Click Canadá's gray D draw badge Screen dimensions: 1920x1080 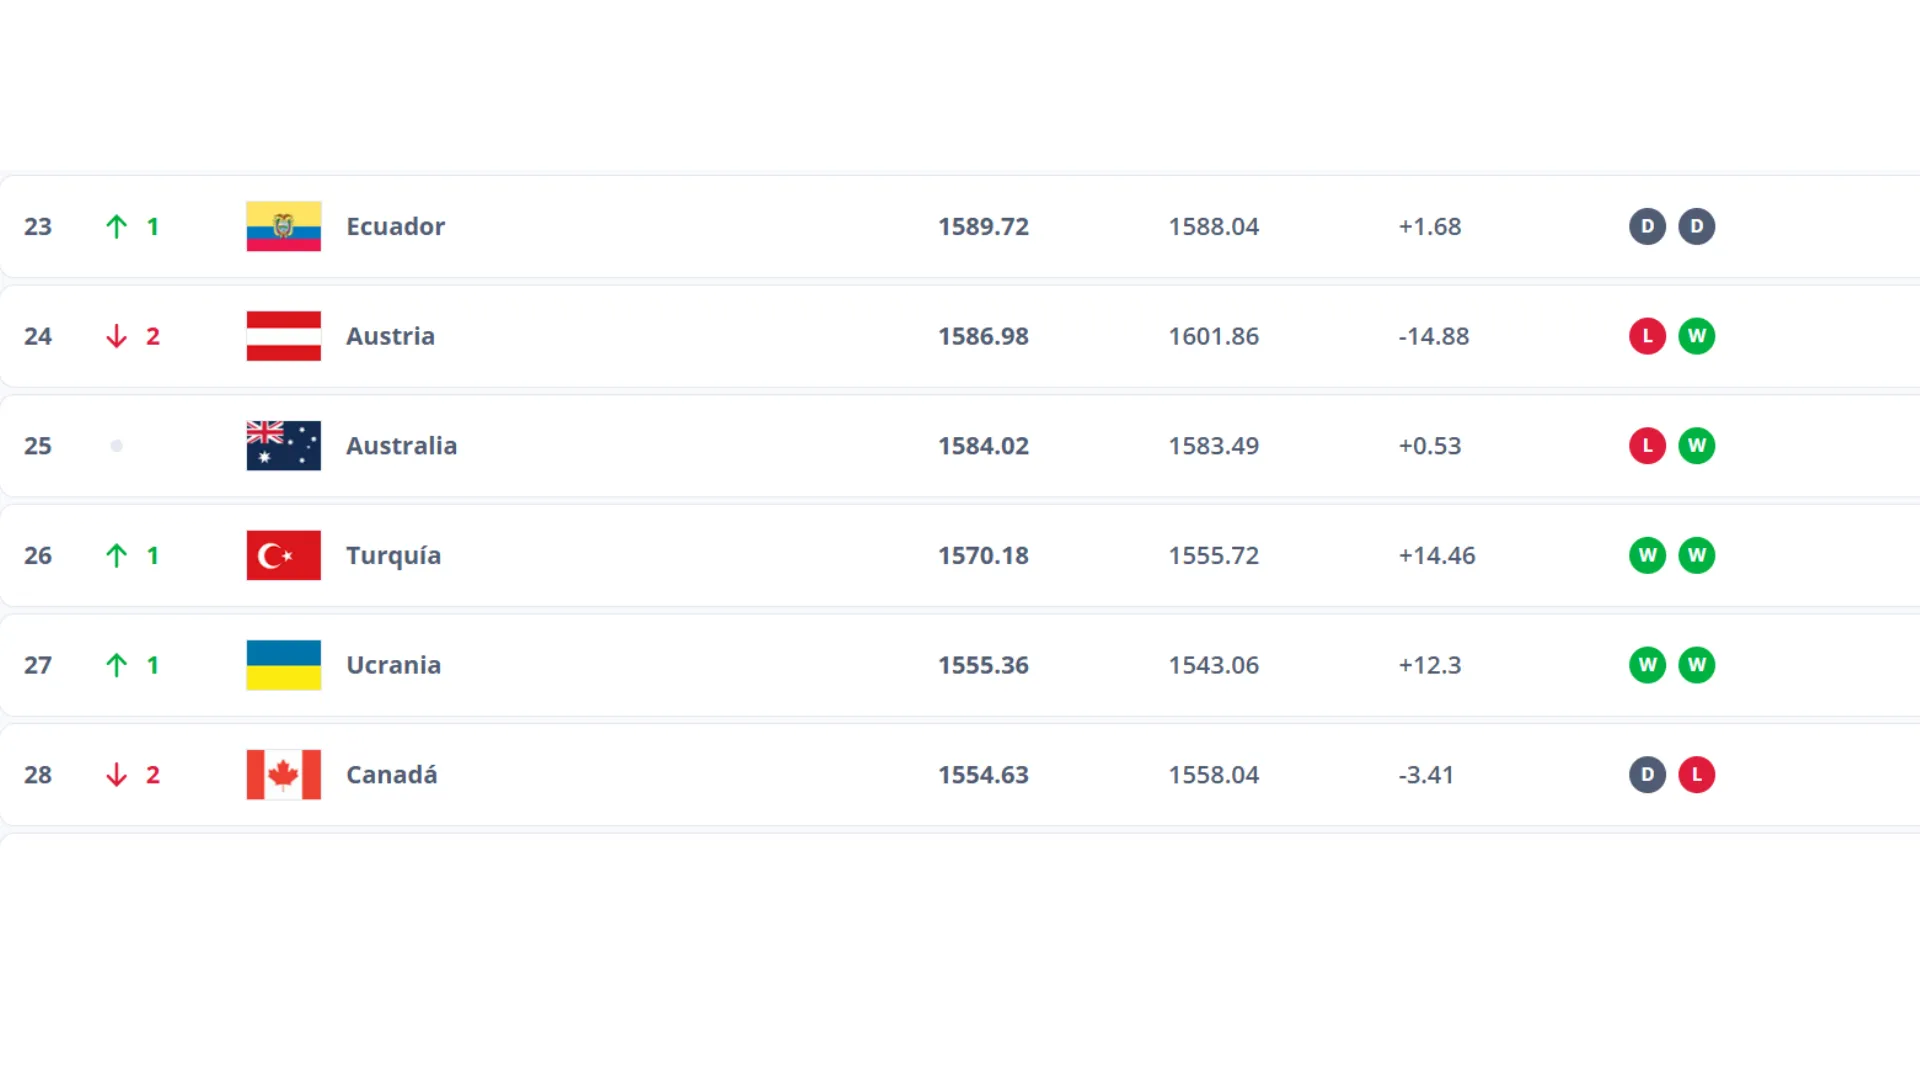[x=1647, y=775]
